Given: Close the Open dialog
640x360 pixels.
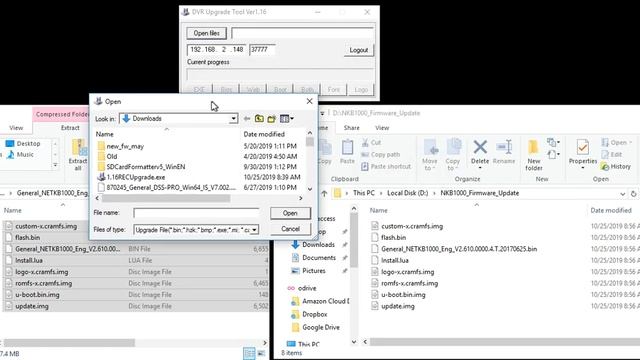Looking at the screenshot, I should point(309,101).
